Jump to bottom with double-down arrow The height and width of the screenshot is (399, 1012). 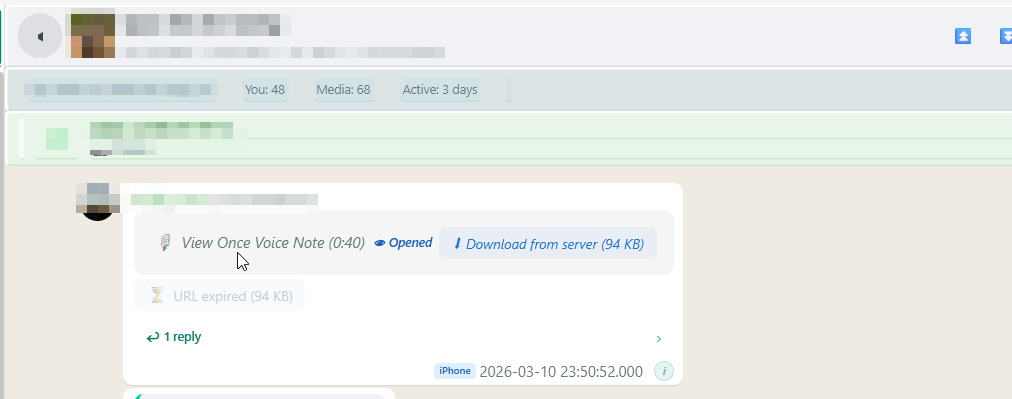pos(1006,36)
